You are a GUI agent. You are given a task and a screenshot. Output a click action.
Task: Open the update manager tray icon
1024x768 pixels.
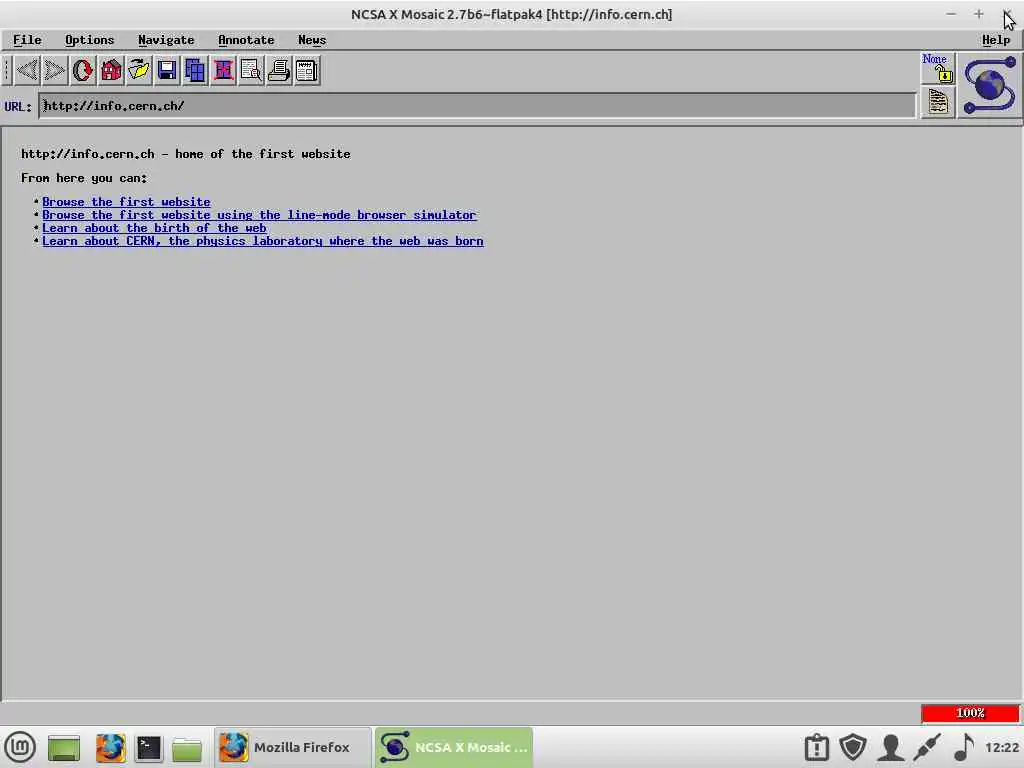coord(816,747)
